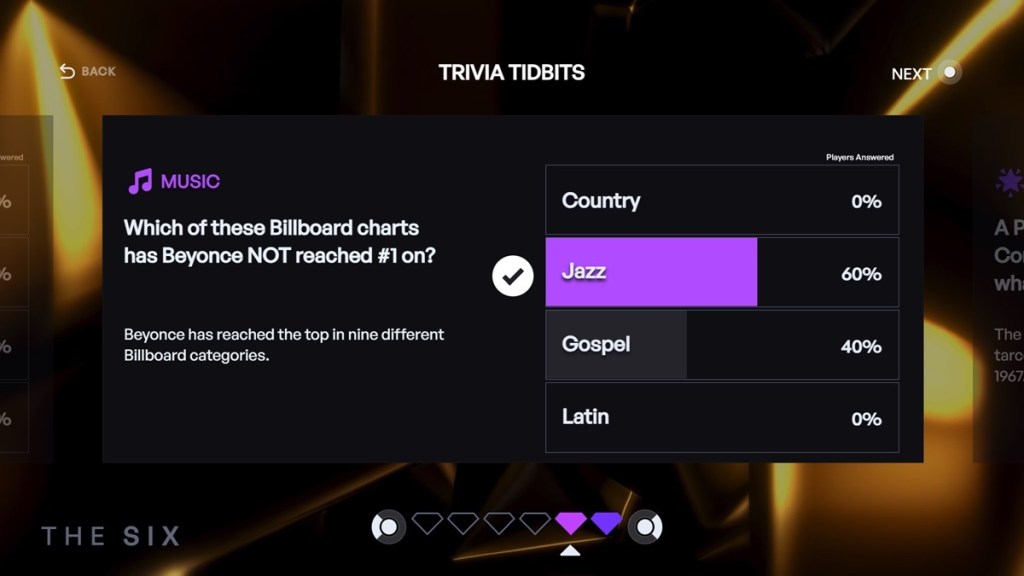Select the first empty diamond indicator
1024x576 pixels.
click(427, 523)
